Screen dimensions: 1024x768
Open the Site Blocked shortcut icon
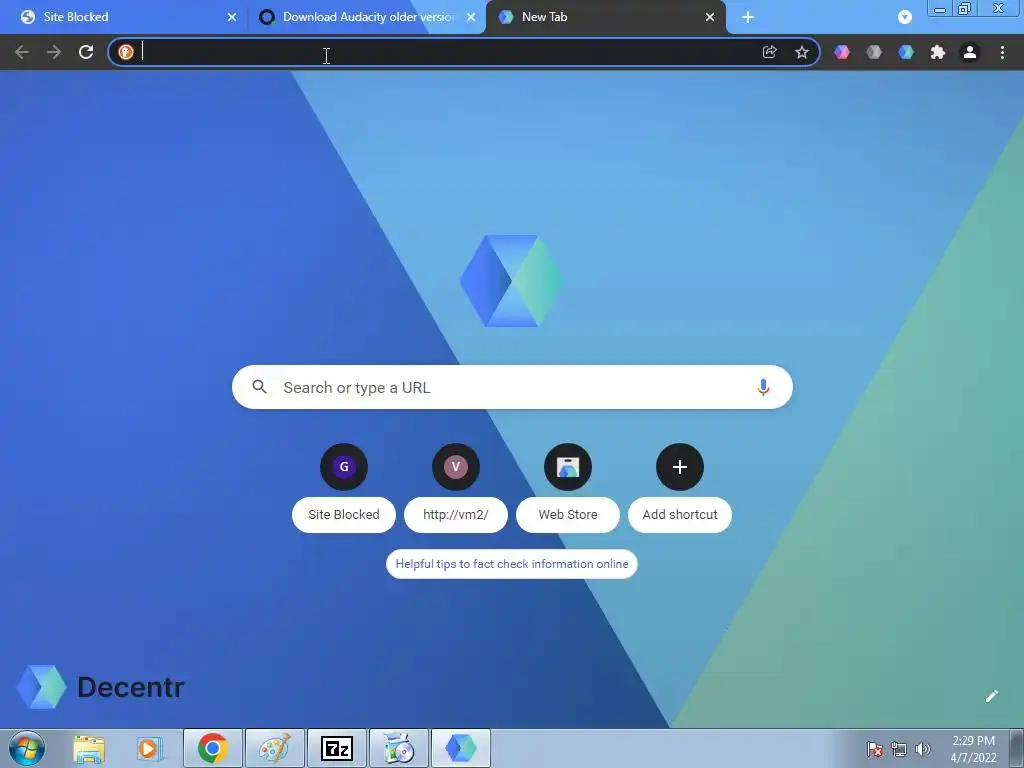[344, 467]
